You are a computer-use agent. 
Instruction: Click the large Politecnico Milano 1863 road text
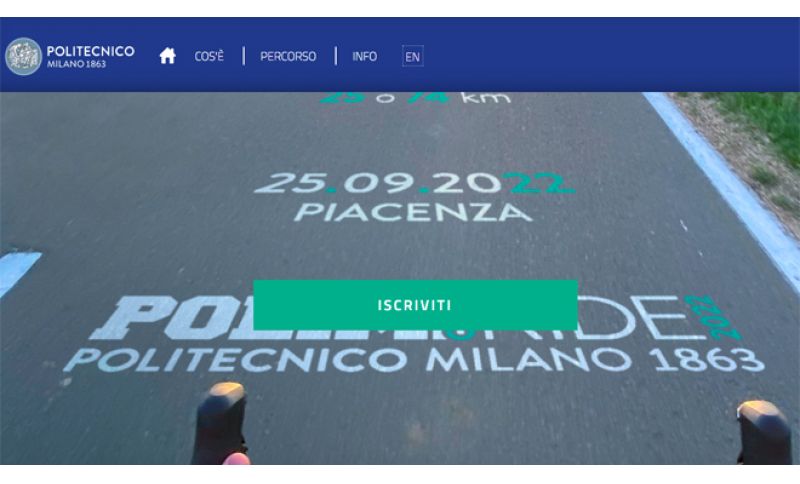(x=413, y=360)
